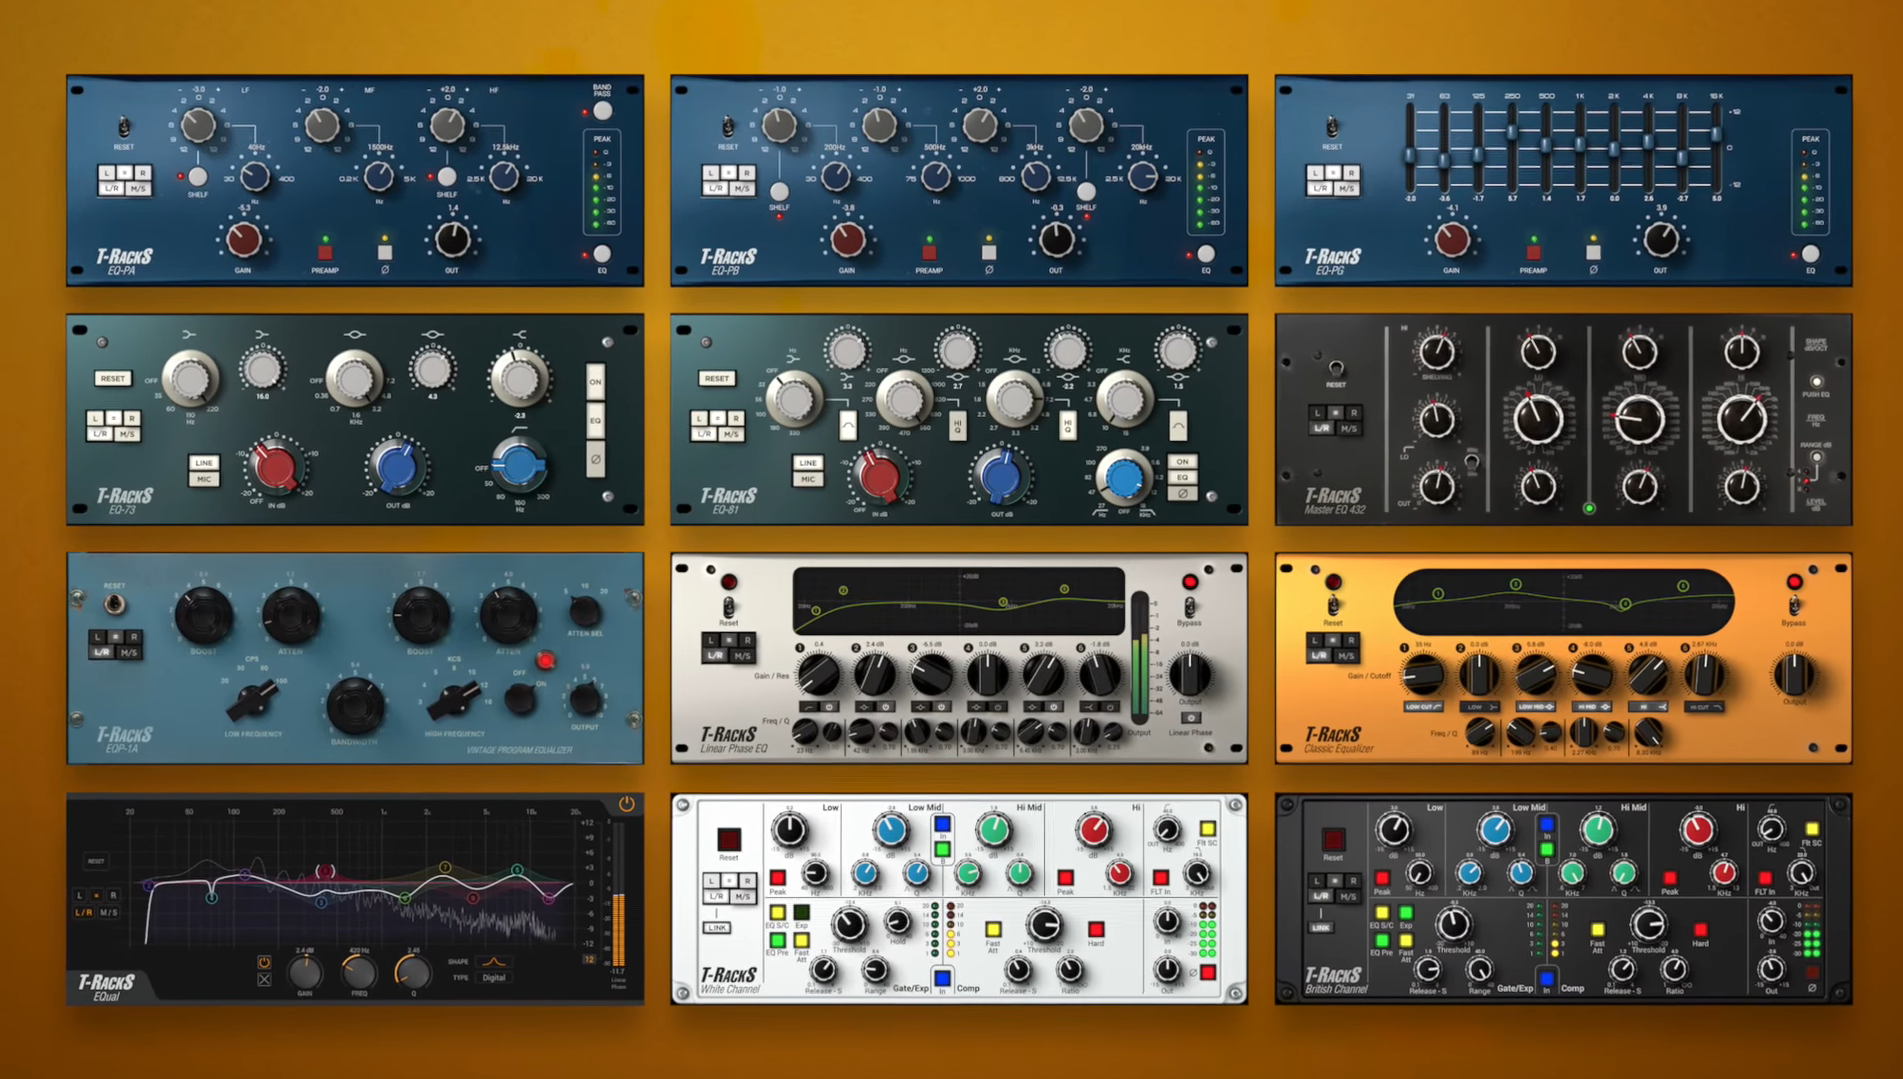This screenshot has height=1079, width=1903.
Task: Toggle the EQ-PB EQ on/off button
Action: [1206, 254]
